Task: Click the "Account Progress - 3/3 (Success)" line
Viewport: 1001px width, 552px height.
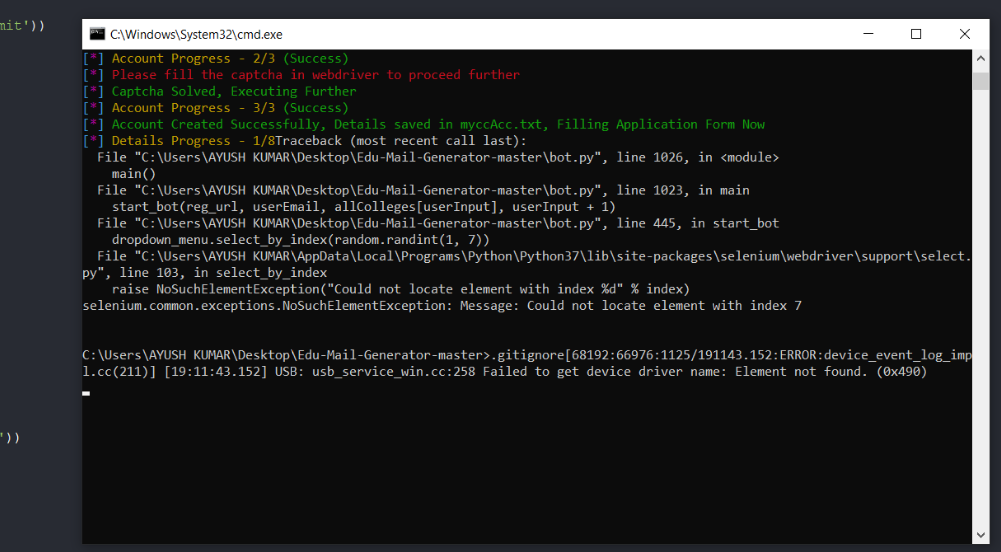Action: click(230, 108)
